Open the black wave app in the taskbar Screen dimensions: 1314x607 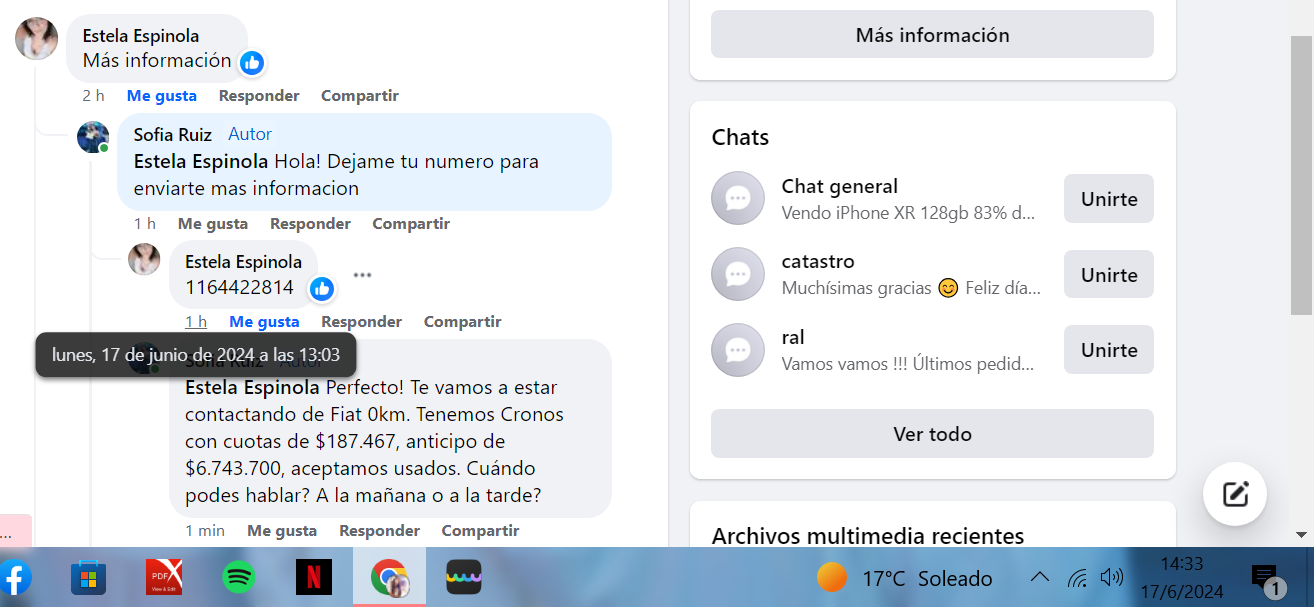pyautogui.click(x=464, y=578)
